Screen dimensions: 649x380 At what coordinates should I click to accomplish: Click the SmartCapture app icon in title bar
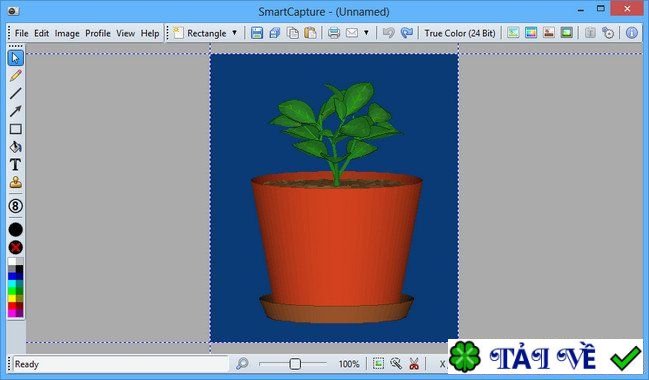coord(13,11)
